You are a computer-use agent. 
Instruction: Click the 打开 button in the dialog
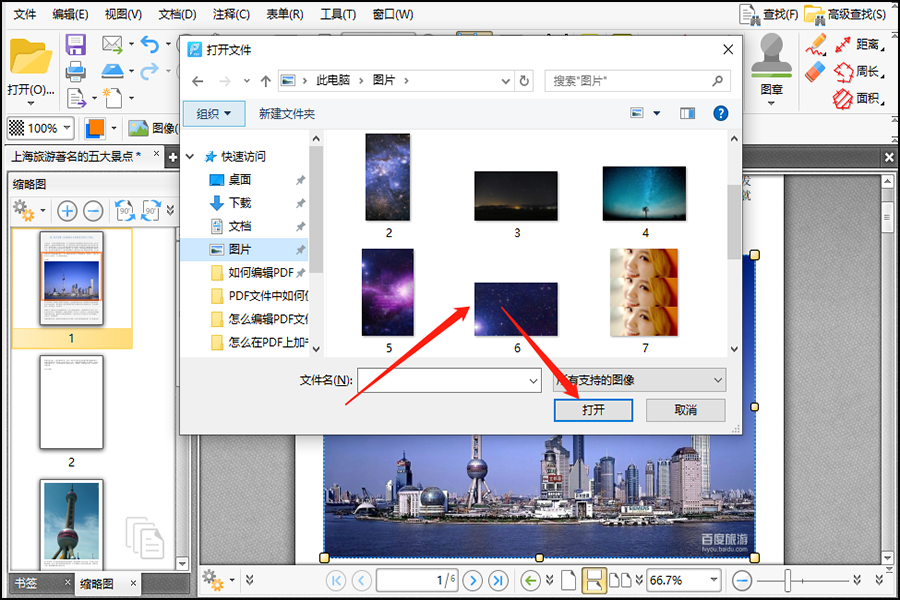point(593,410)
